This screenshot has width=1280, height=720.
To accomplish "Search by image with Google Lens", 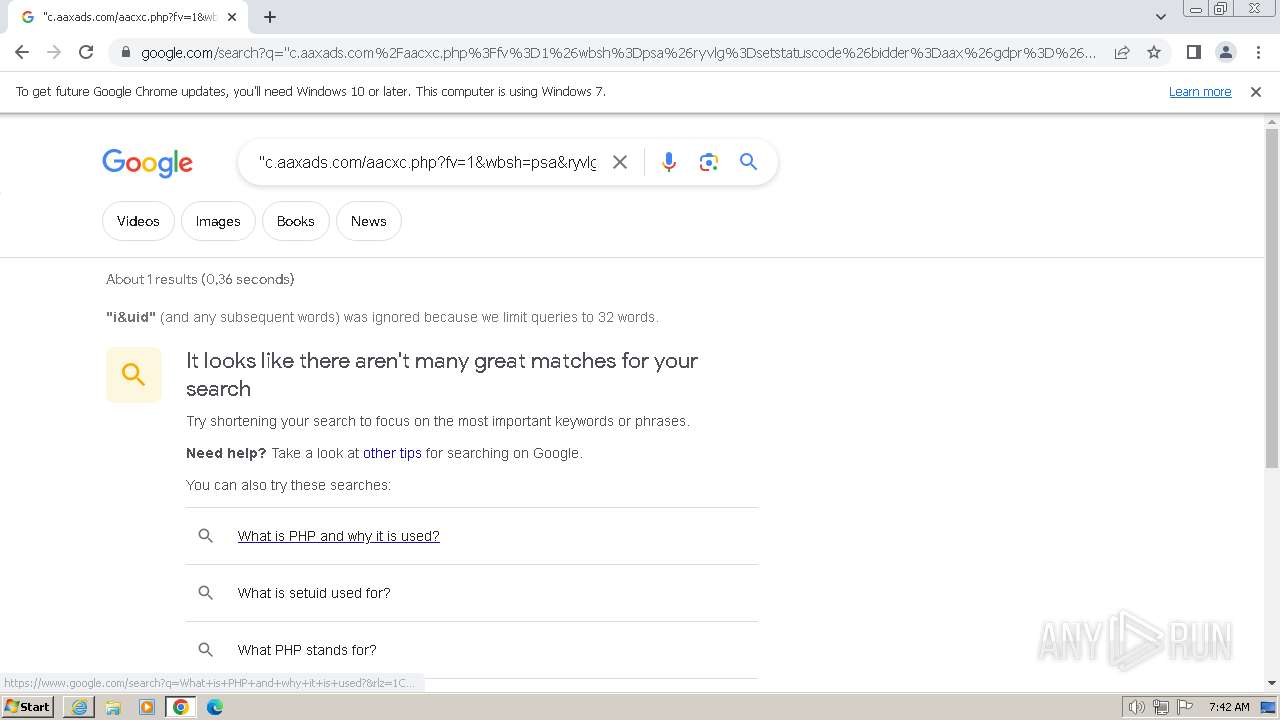I will [709, 162].
